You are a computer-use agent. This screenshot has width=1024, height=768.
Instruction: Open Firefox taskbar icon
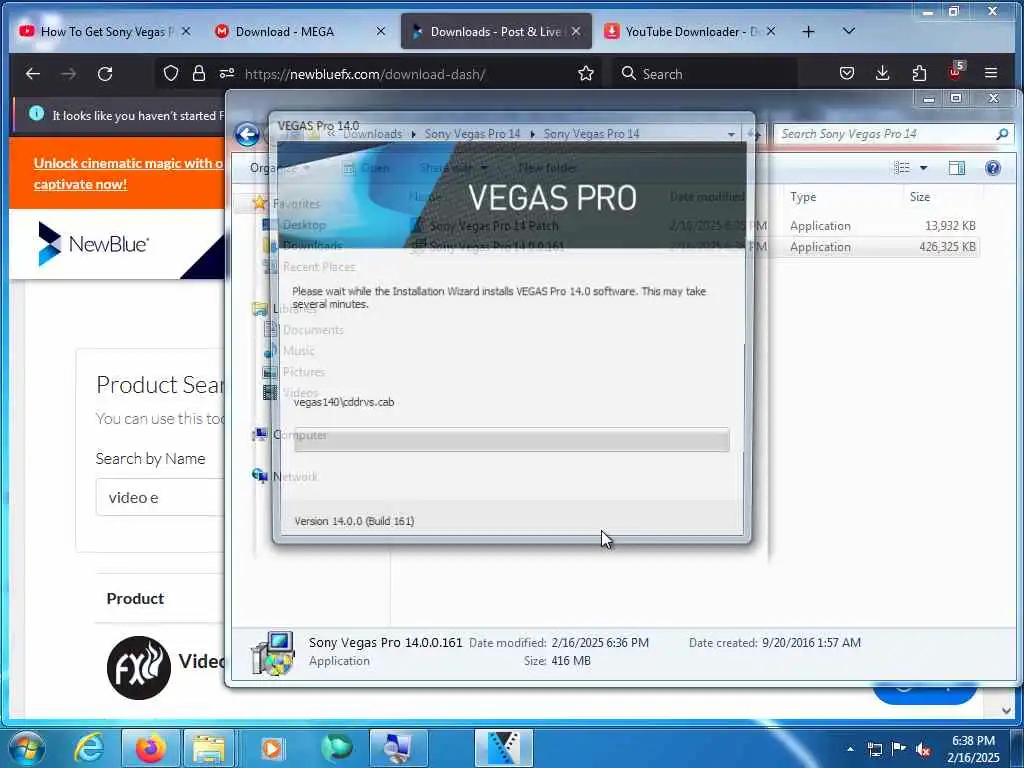150,748
